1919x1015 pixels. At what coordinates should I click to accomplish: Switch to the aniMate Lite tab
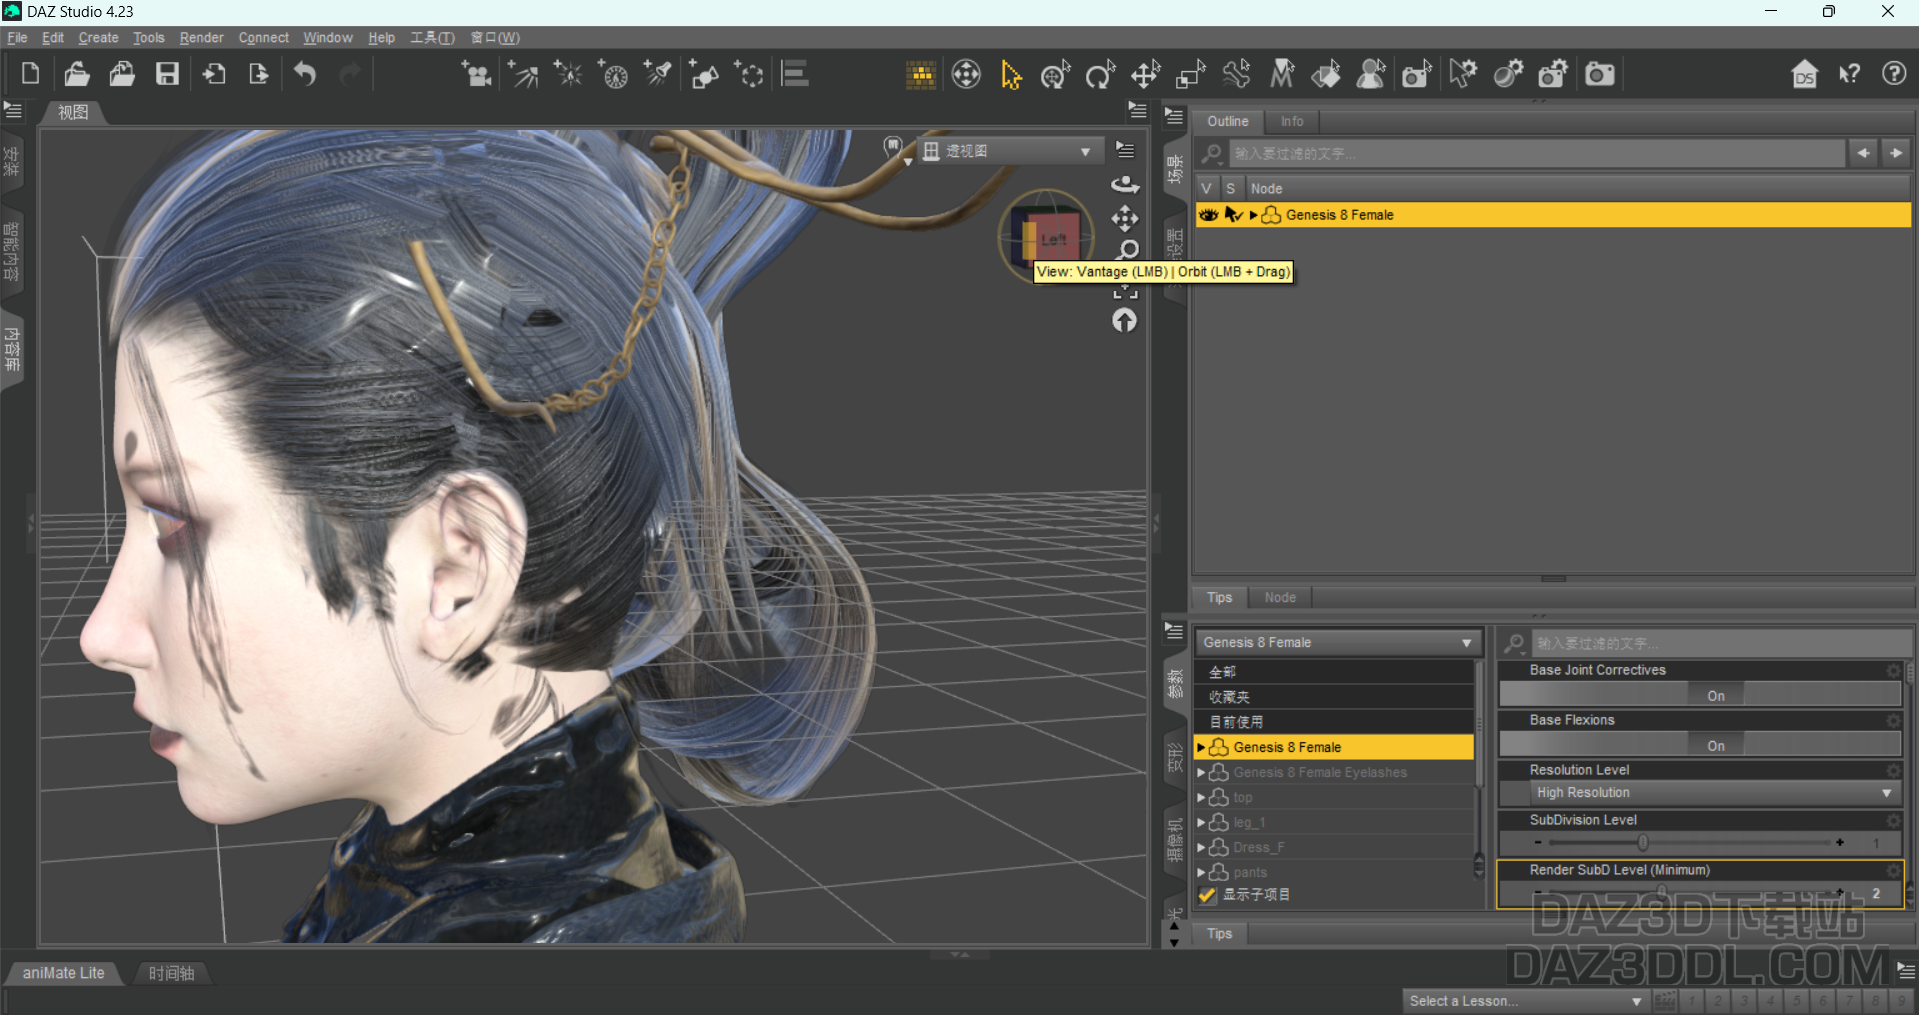tap(63, 973)
